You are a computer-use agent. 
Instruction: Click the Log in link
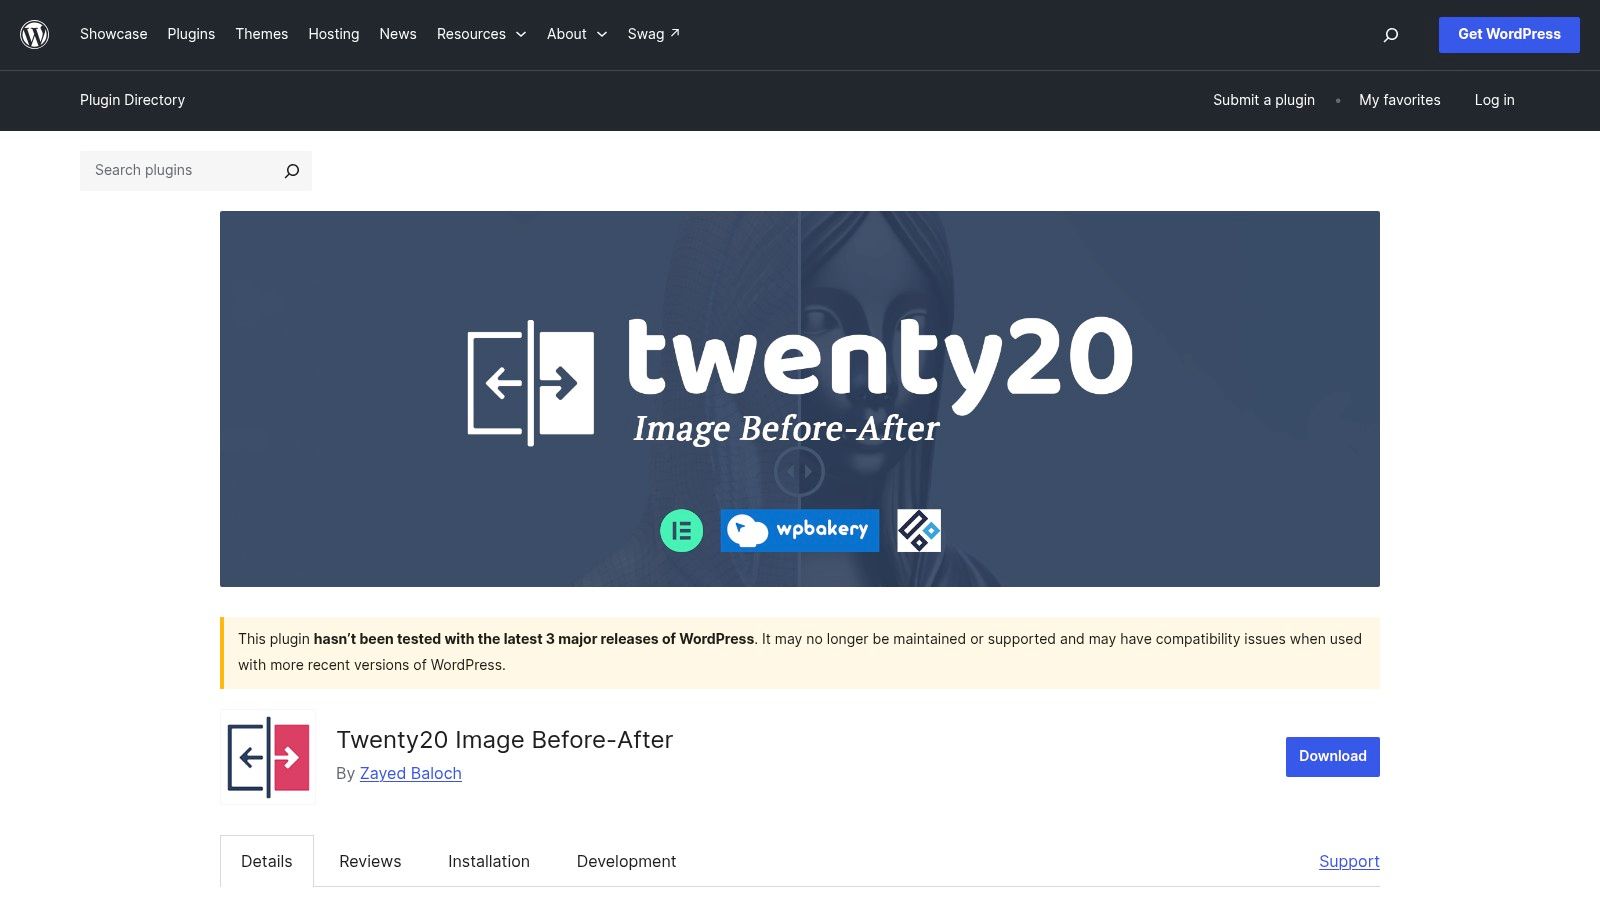click(x=1494, y=100)
